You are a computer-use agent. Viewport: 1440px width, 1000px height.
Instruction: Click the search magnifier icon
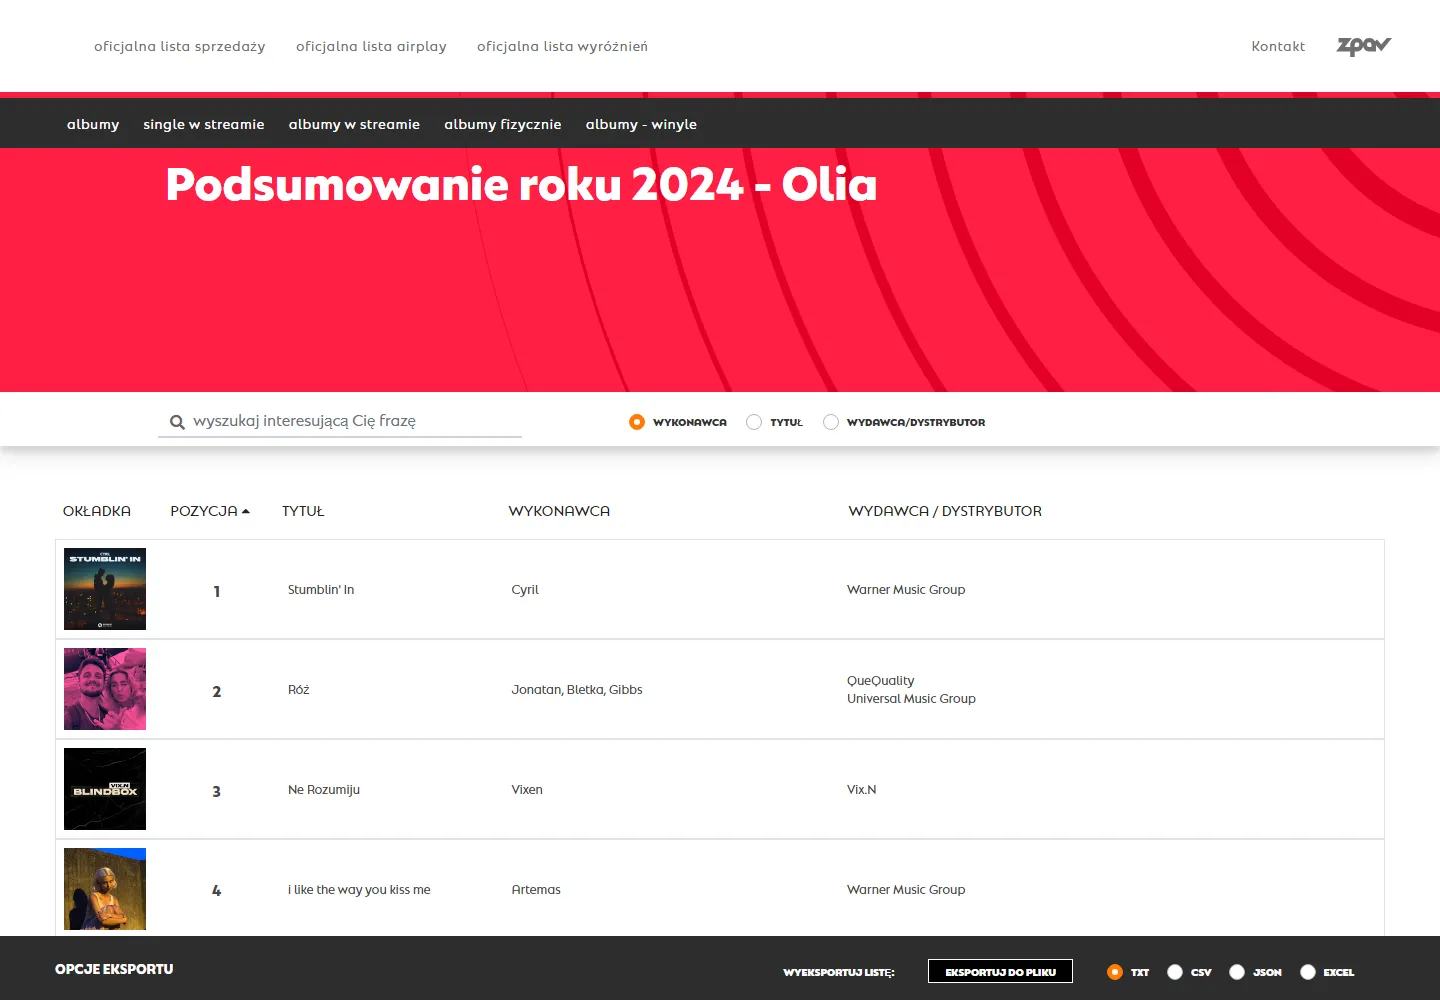177,422
